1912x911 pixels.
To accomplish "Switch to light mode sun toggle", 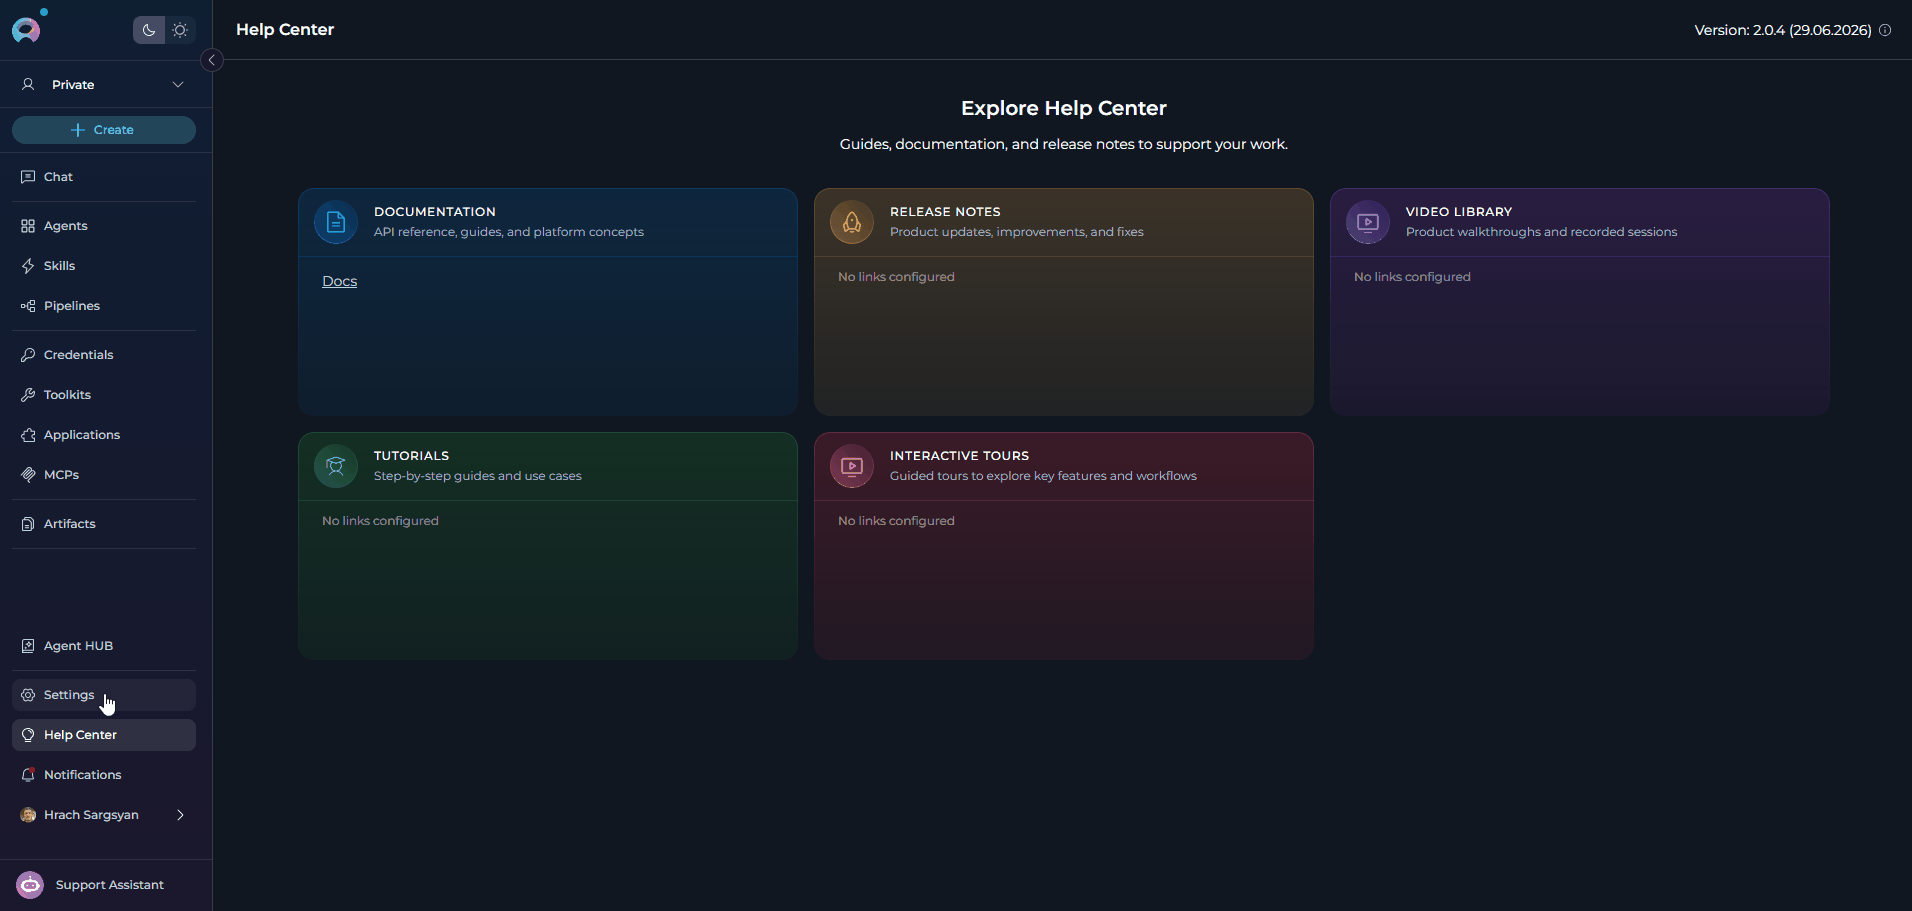I will (180, 30).
